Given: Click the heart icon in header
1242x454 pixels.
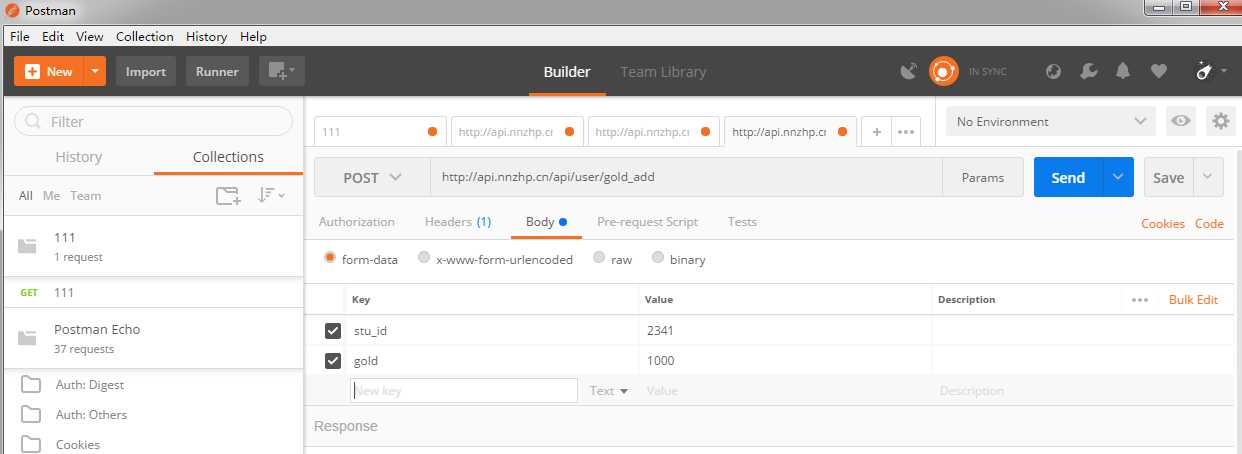Looking at the screenshot, I should coord(1159,71).
